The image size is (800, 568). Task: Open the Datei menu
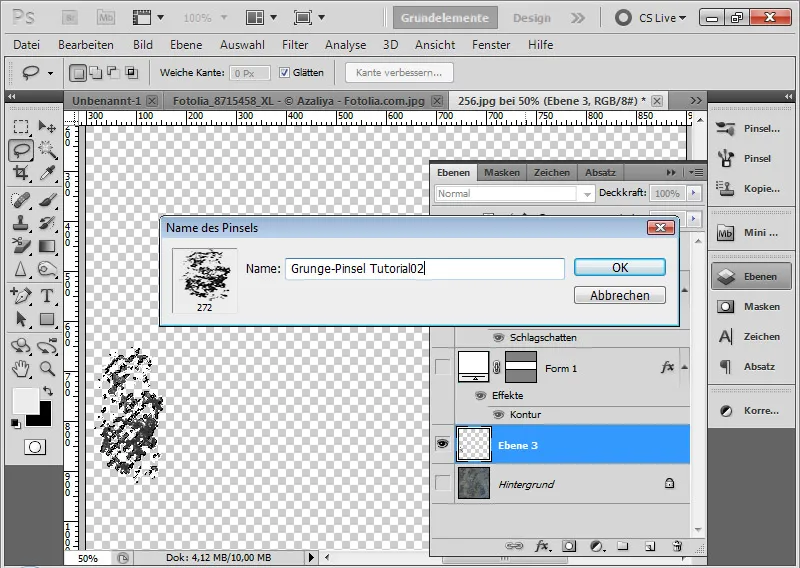(x=27, y=45)
